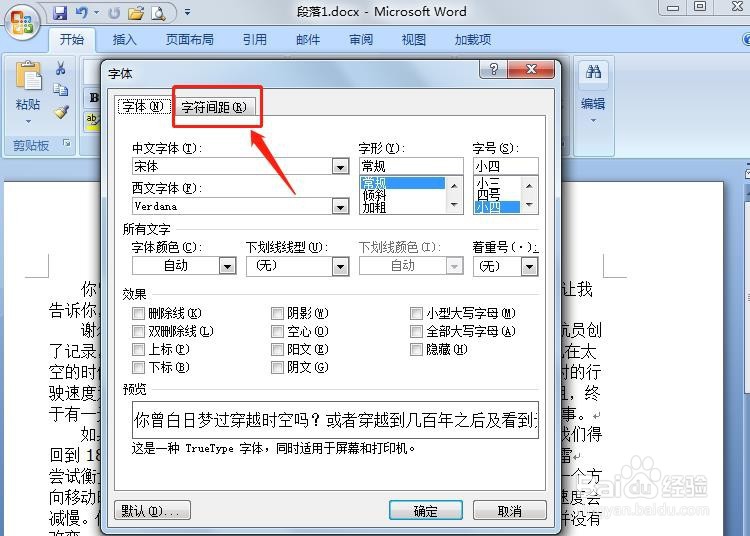
Task: Toggle the 阴文 checkbox
Action: coord(277,367)
